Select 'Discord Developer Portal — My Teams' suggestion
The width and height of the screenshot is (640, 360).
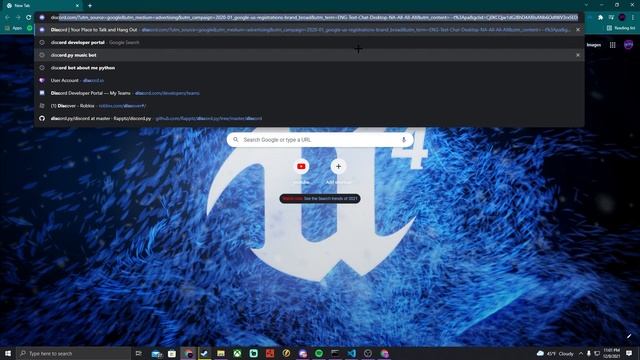pyautogui.click(x=309, y=93)
